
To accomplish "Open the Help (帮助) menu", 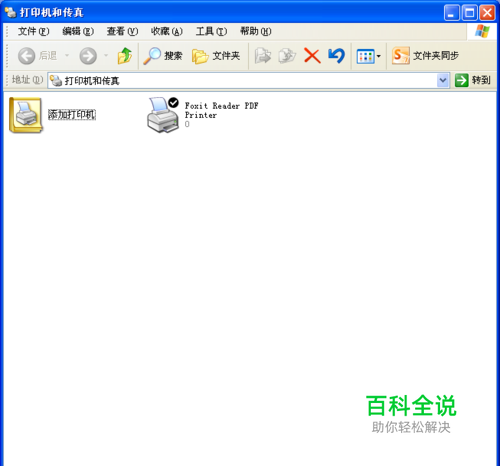I will coord(256,31).
